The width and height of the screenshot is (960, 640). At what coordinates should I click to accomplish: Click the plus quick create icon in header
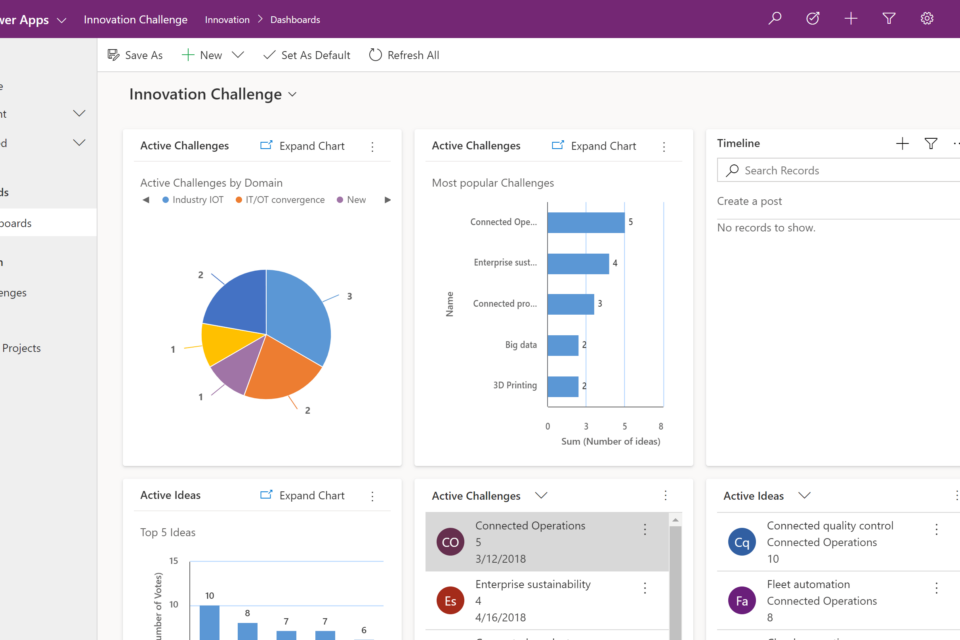click(x=851, y=19)
